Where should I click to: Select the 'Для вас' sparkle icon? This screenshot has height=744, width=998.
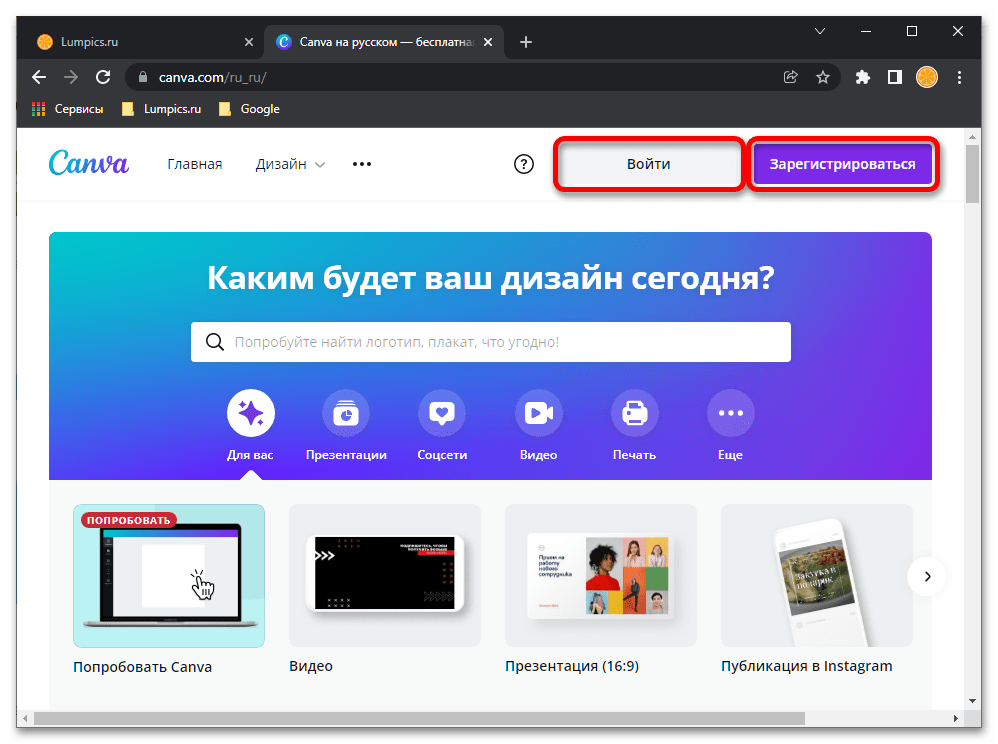point(250,413)
